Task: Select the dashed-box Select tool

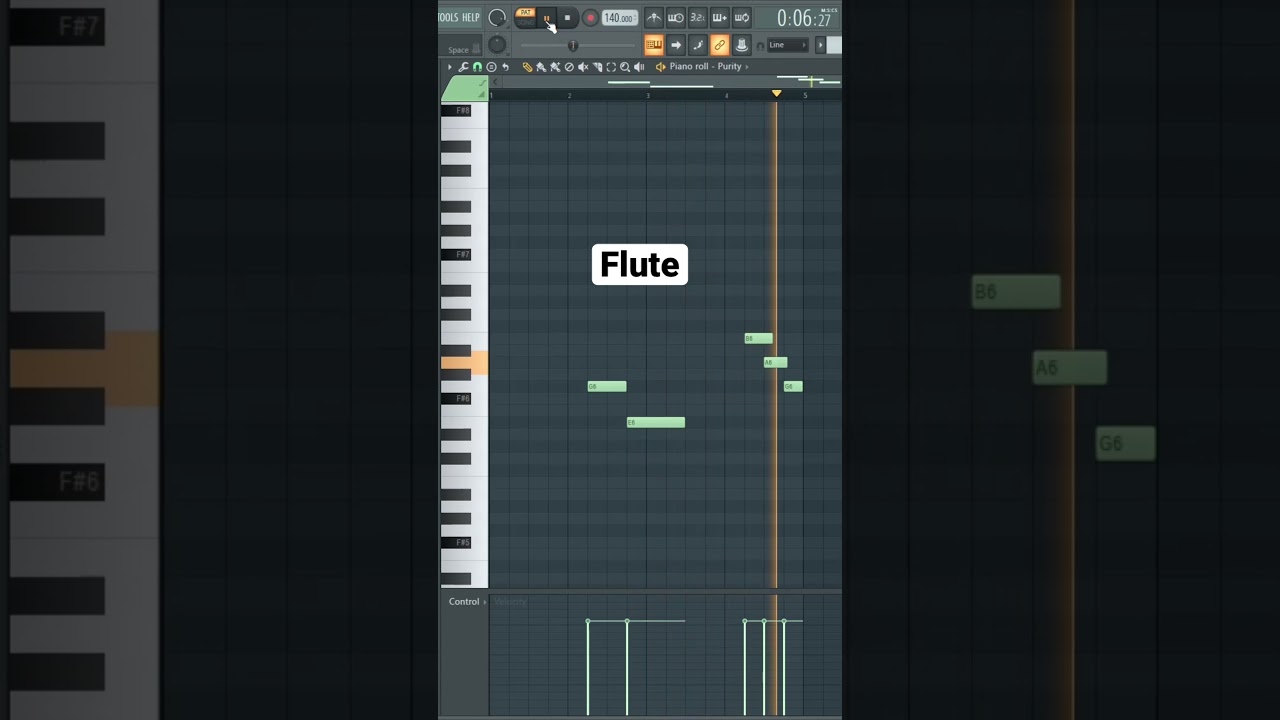Action: (x=611, y=67)
